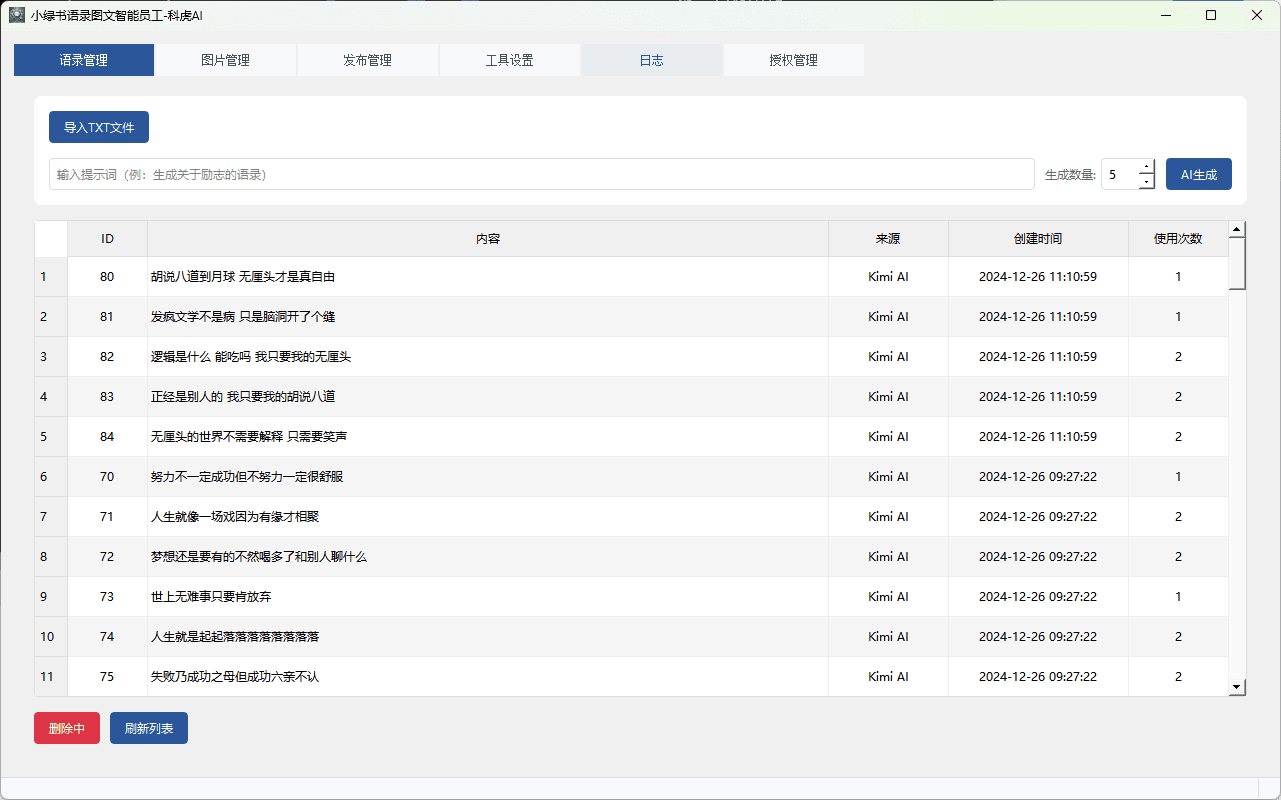Maximize the application window
The image size is (1281, 800).
click(1211, 15)
